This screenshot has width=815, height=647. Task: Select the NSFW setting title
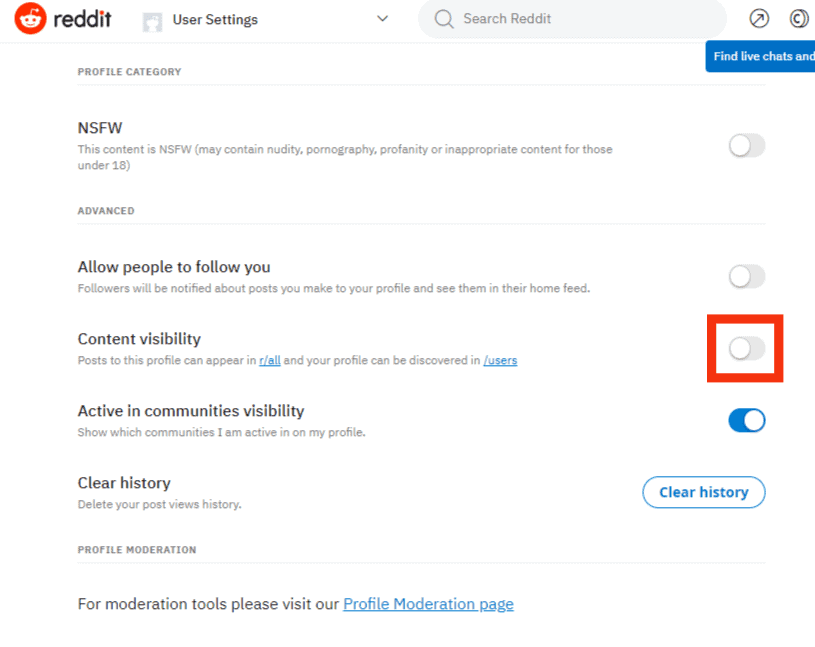tap(100, 128)
